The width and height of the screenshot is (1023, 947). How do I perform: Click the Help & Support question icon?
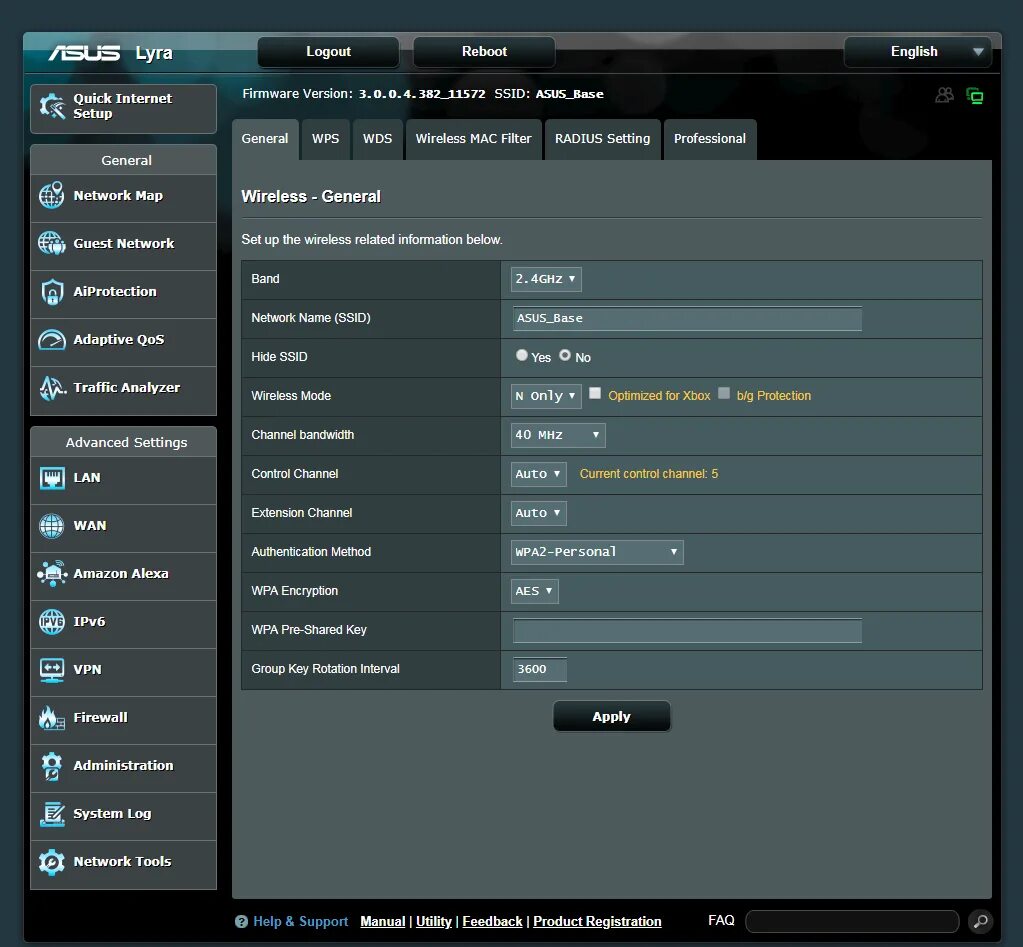241,922
